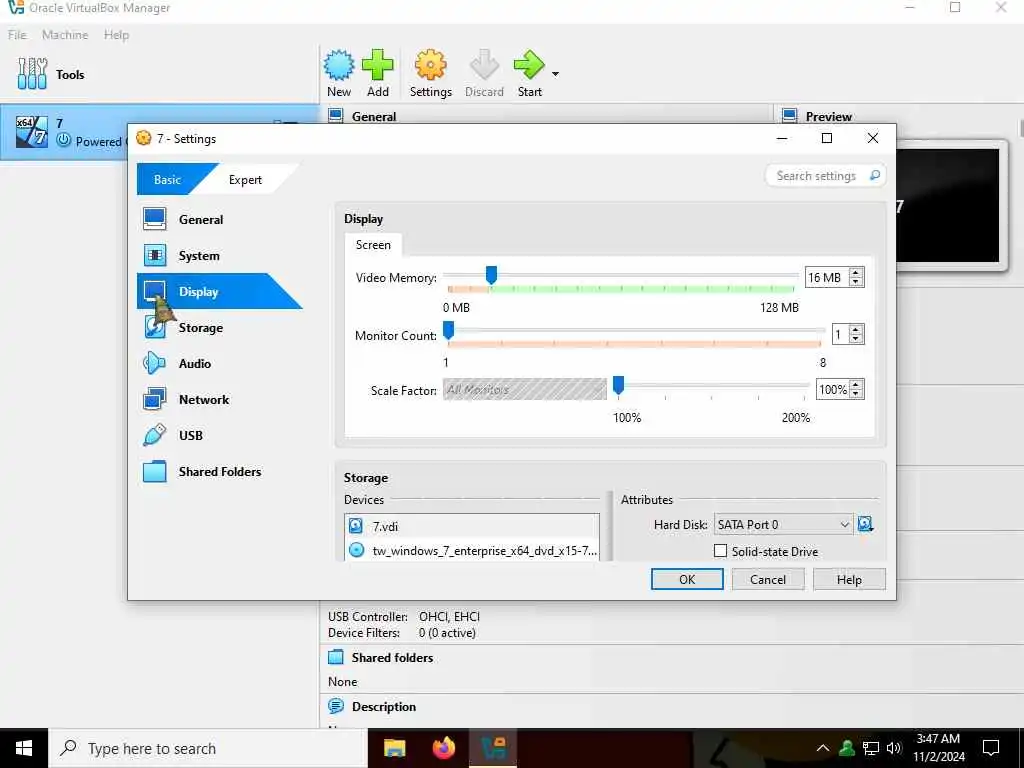Click the VirtualBox taskbar icon
Viewport: 1024px width, 768px height.
pyautogui.click(x=493, y=748)
